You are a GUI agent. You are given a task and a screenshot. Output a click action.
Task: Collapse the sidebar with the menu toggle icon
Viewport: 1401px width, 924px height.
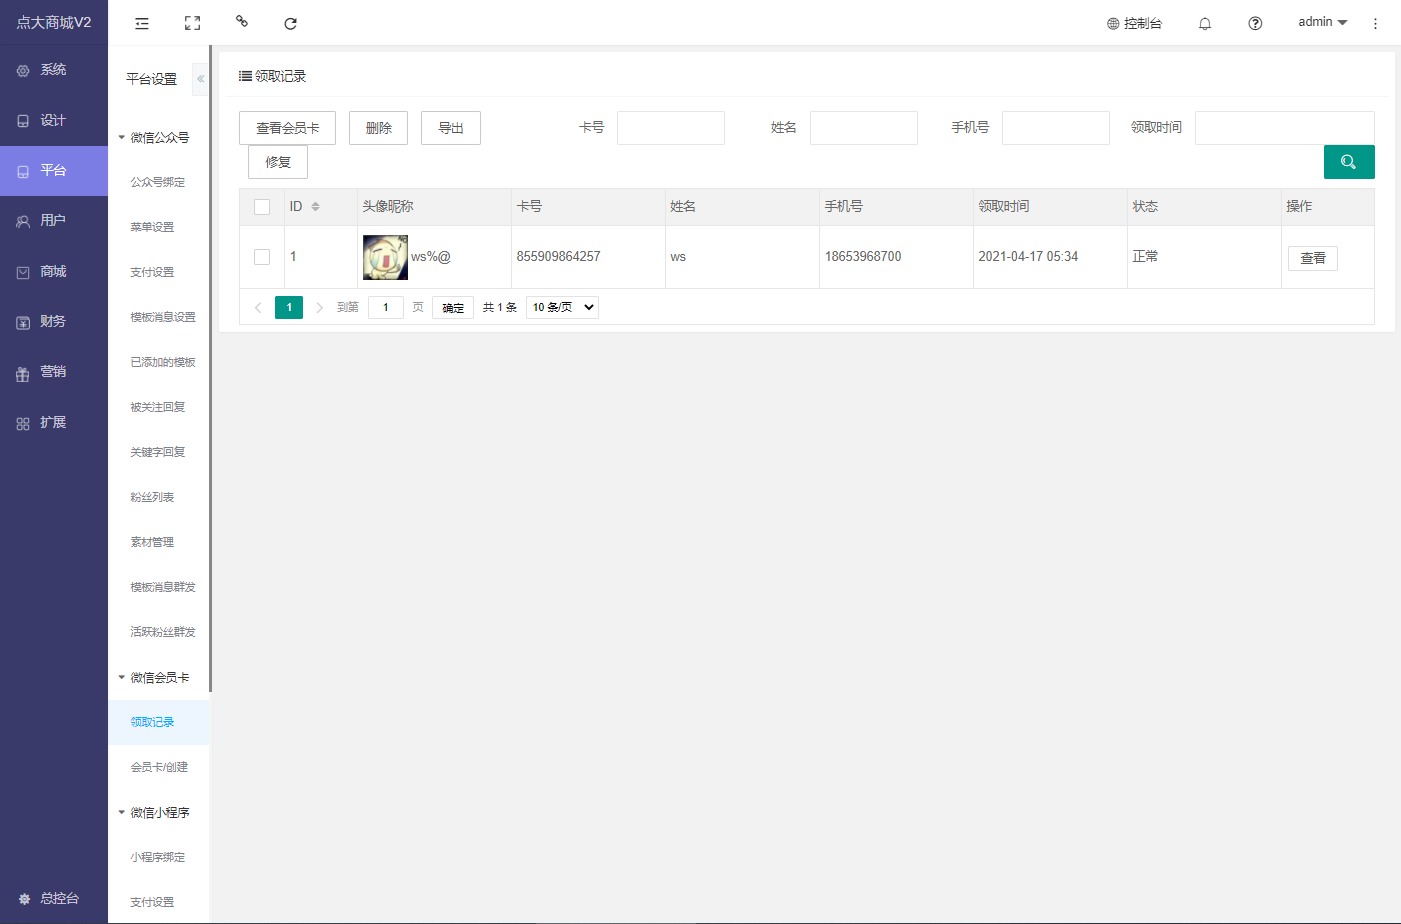click(x=142, y=23)
